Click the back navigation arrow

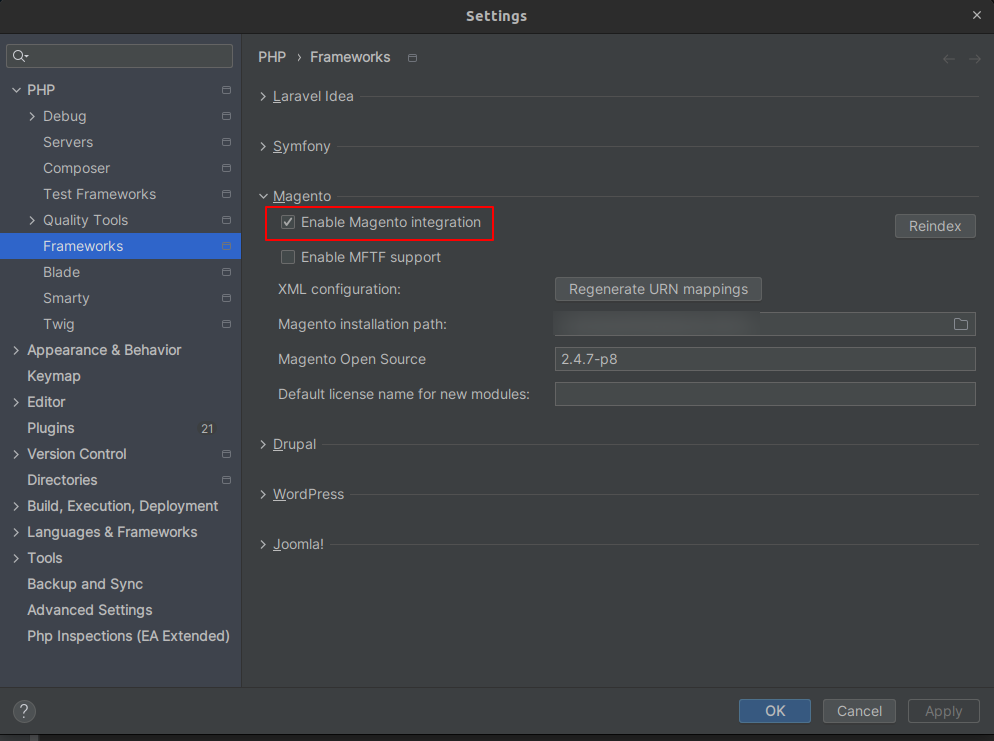pos(948,59)
